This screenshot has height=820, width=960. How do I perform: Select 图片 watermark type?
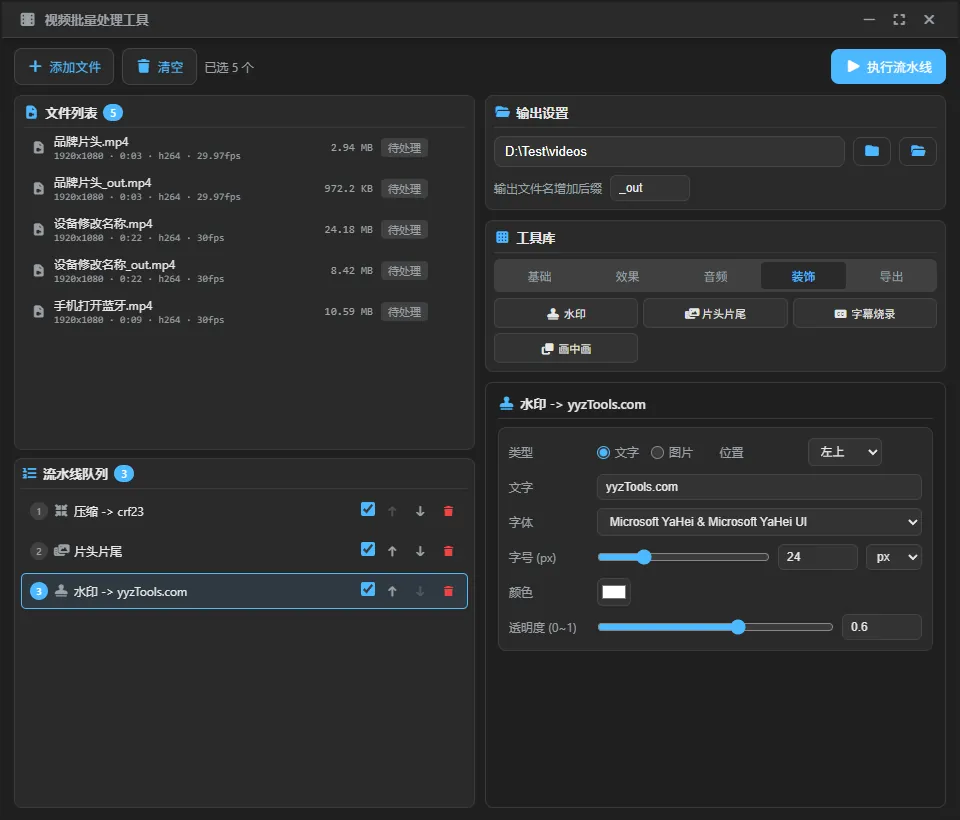[657, 453]
